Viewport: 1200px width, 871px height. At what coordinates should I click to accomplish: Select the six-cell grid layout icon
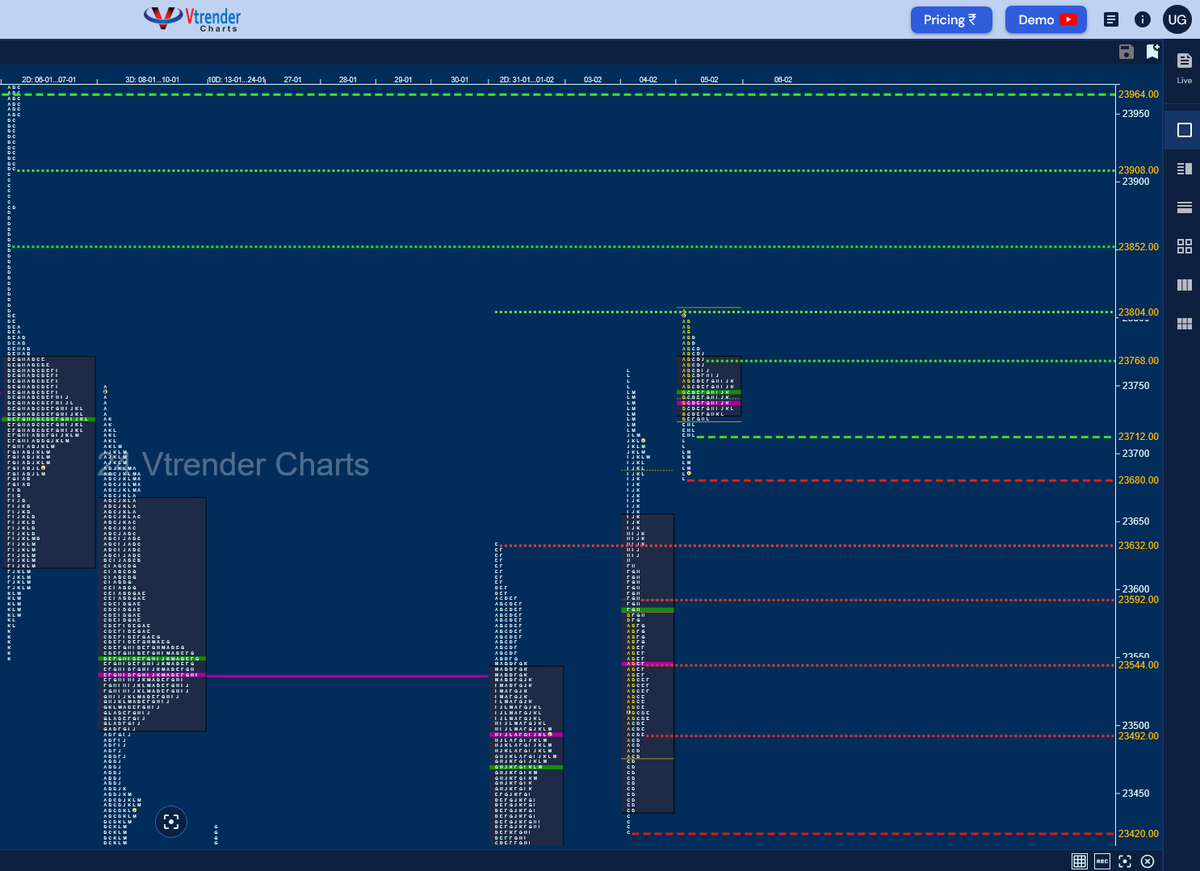[x=1184, y=323]
